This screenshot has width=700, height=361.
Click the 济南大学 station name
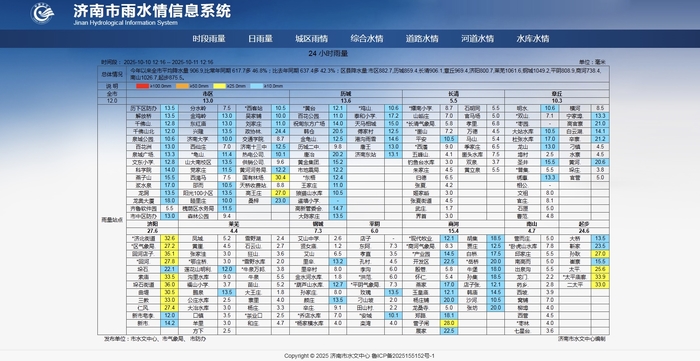198,139
